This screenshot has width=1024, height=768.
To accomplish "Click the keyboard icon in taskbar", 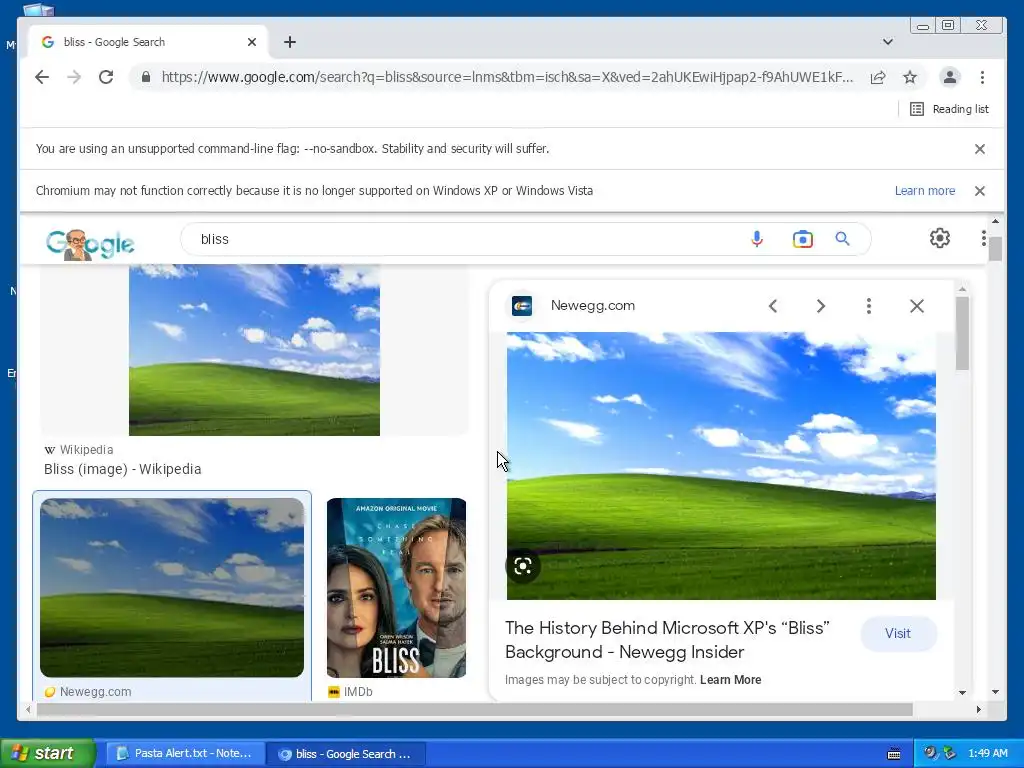I will tap(894, 754).
